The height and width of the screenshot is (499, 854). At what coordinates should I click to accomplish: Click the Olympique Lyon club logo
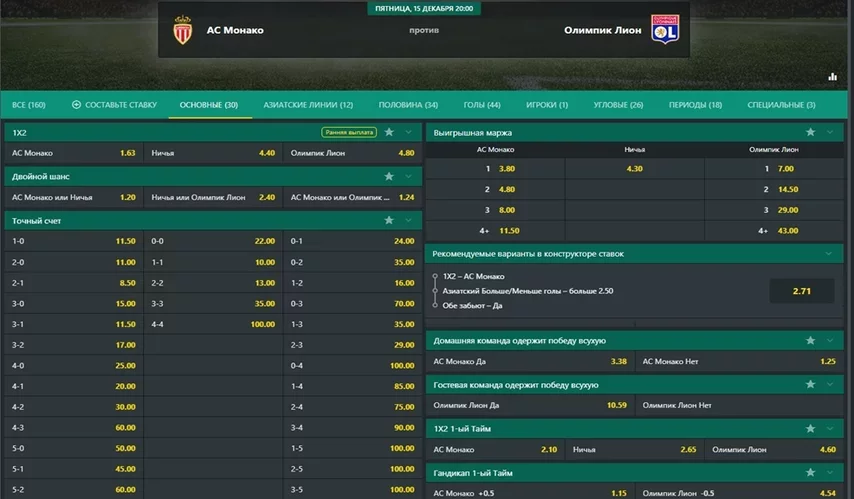(x=665, y=29)
